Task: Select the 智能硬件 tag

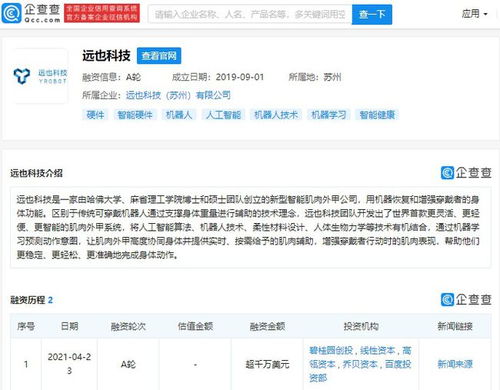Action: (x=135, y=115)
